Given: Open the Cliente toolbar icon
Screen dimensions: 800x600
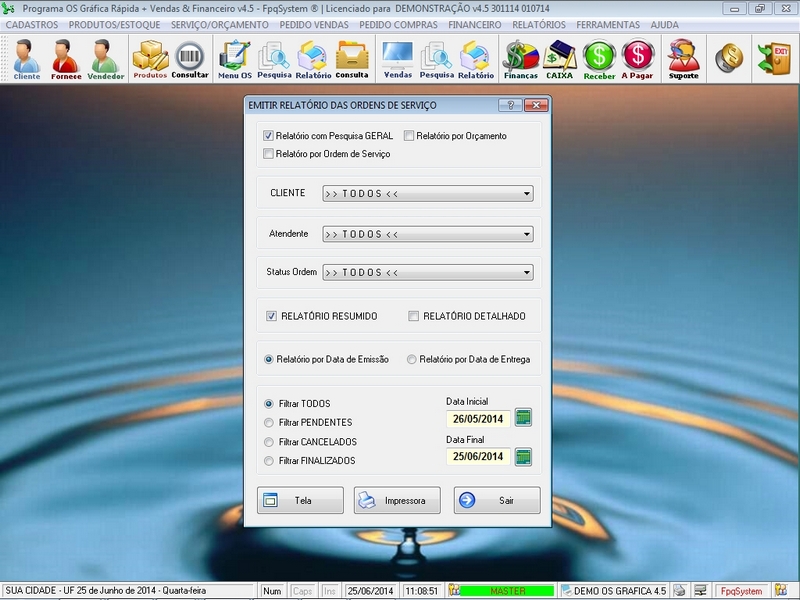Looking at the screenshot, I should click(x=27, y=59).
